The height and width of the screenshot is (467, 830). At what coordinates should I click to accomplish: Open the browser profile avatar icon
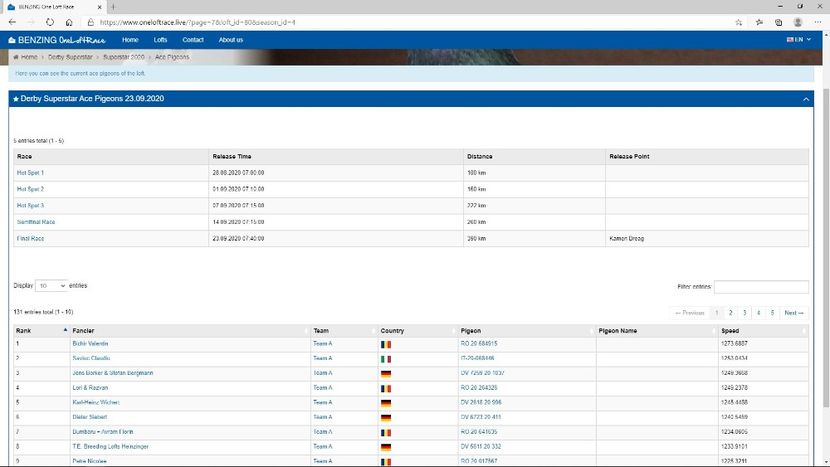point(797,21)
